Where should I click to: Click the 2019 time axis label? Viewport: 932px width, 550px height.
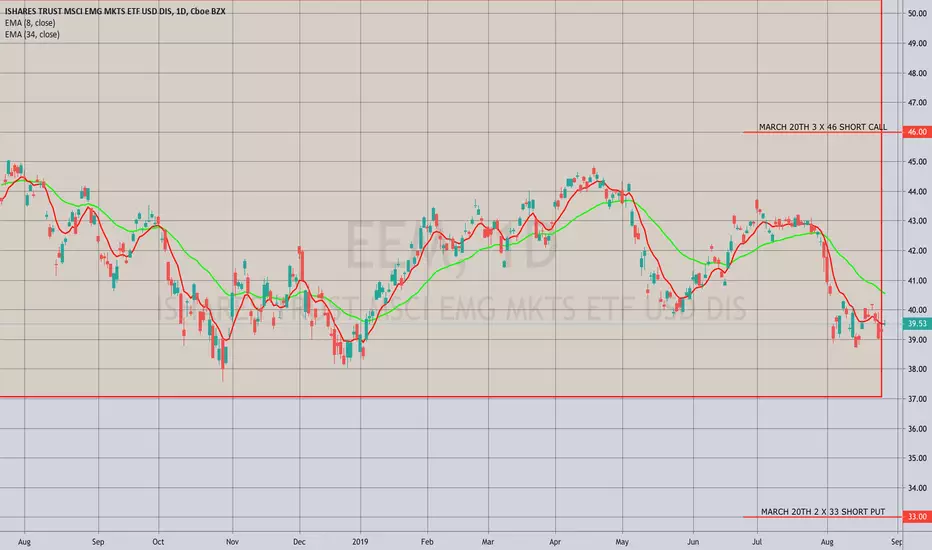(x=360, y=542)
